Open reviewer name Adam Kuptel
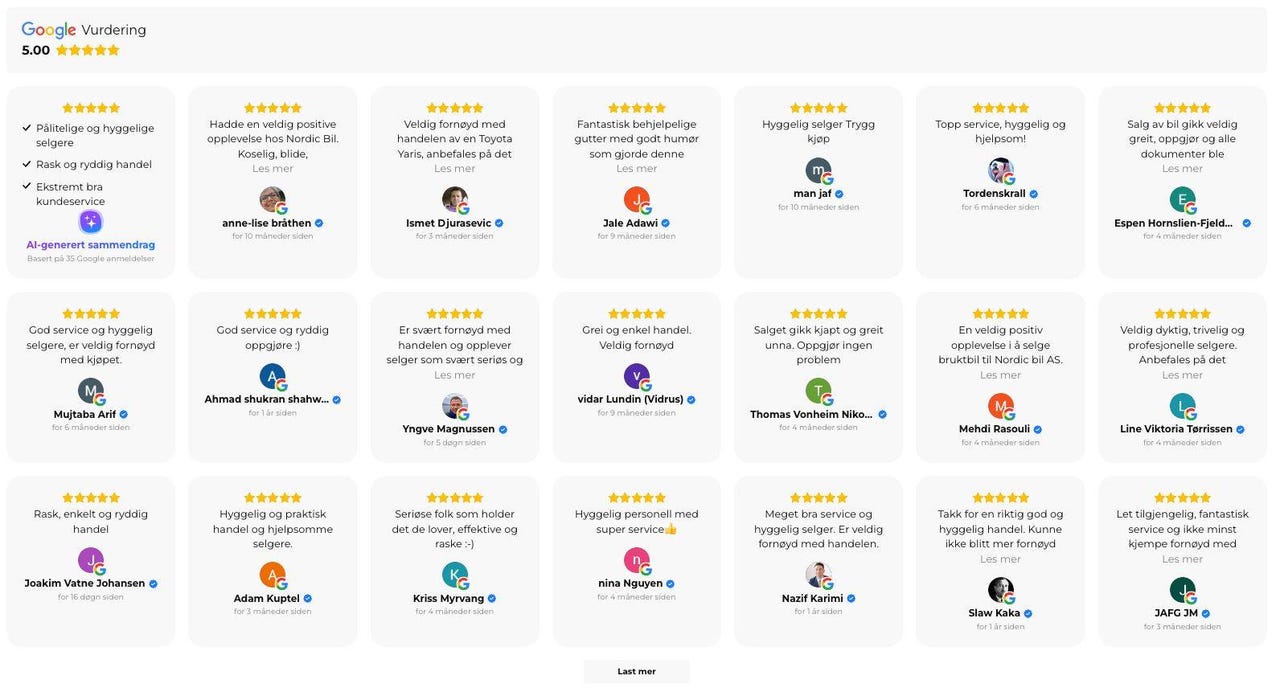This screenshot has height=696, width=1280. click(x=266, y=599)
